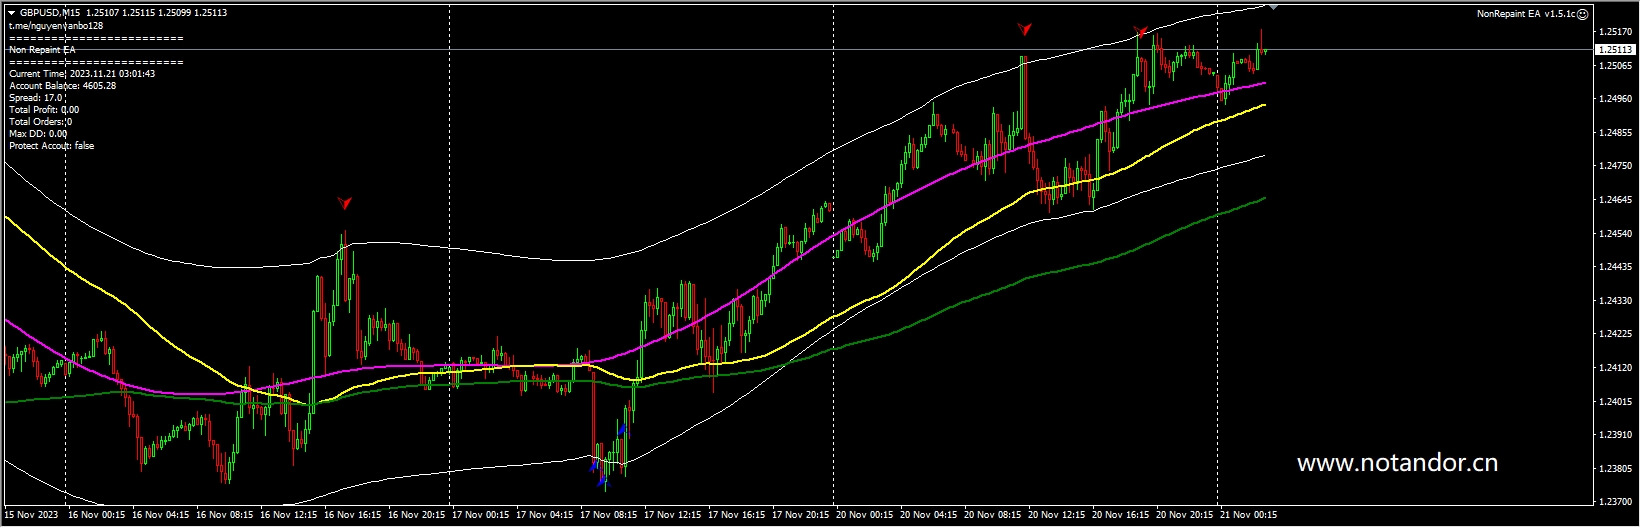Click the 17 Nov 20:15 time label
Screen dimensions: 1641x528
coord(801,515)
